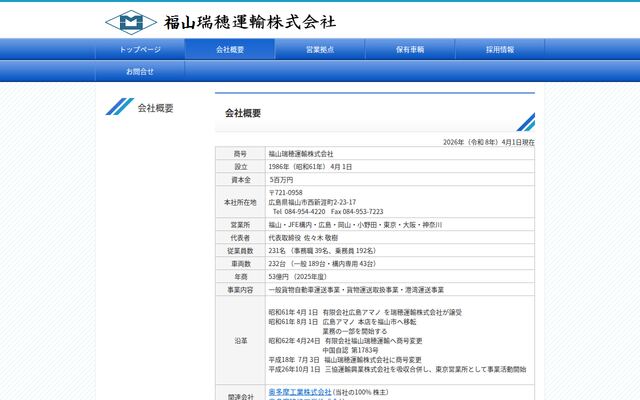This screenshot has width=640, height=400.
Task: Click the 沿革 row label
Action: [x=240, y=340]
